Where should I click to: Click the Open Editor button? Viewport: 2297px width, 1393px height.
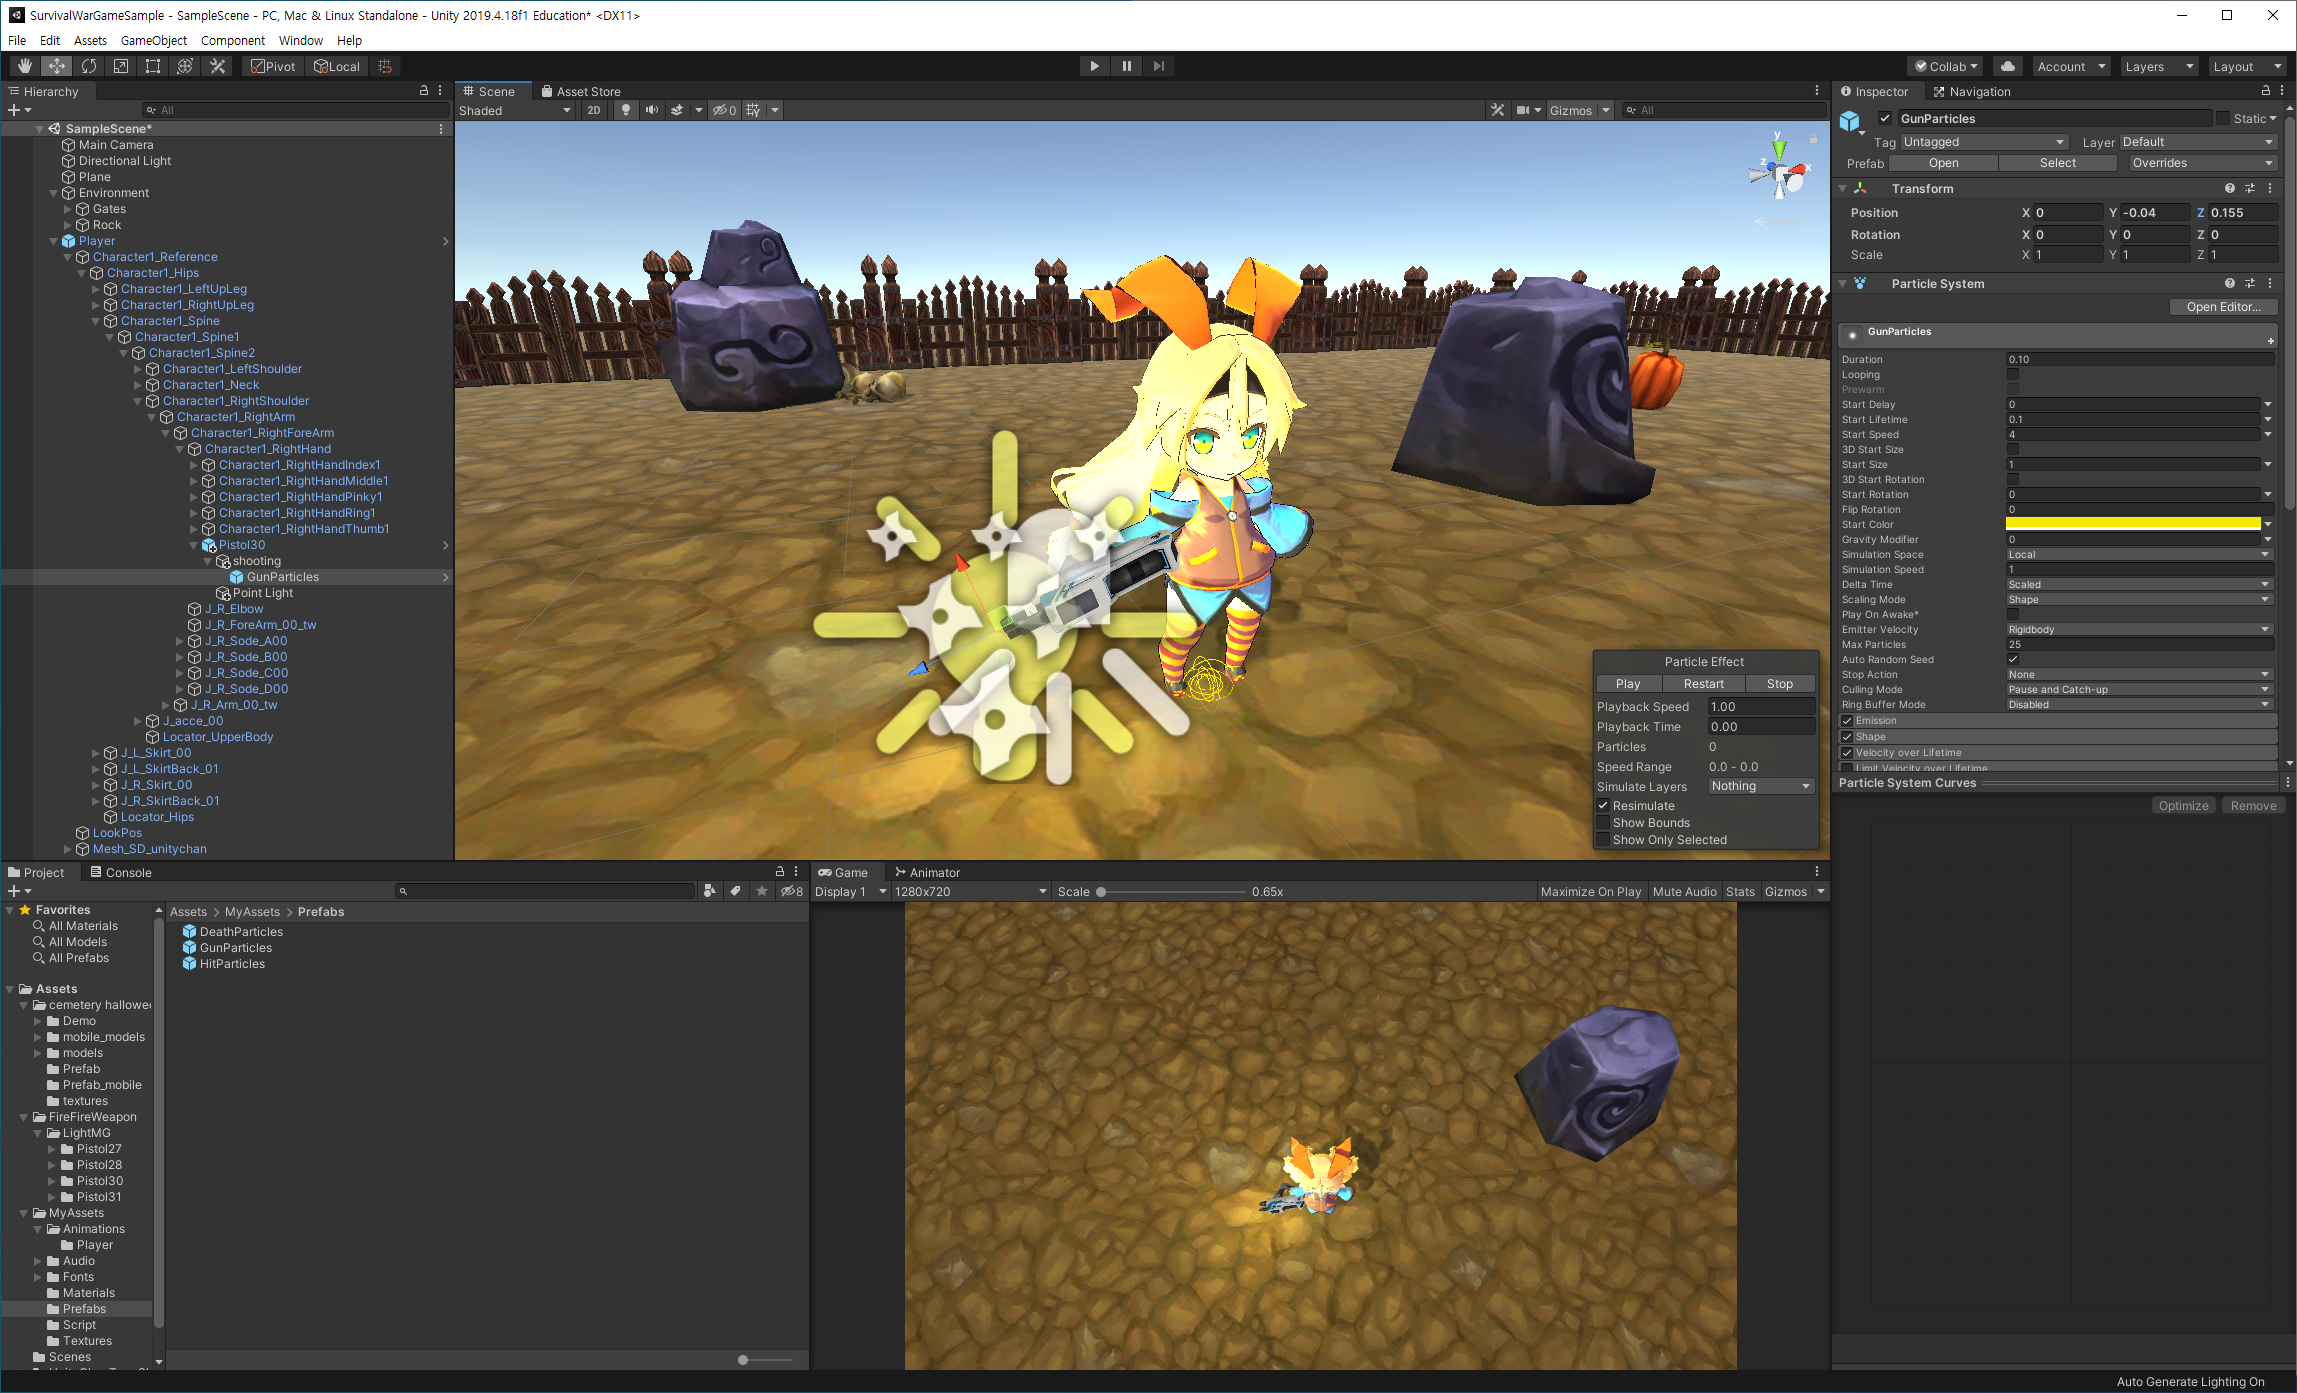(2222, 307)
